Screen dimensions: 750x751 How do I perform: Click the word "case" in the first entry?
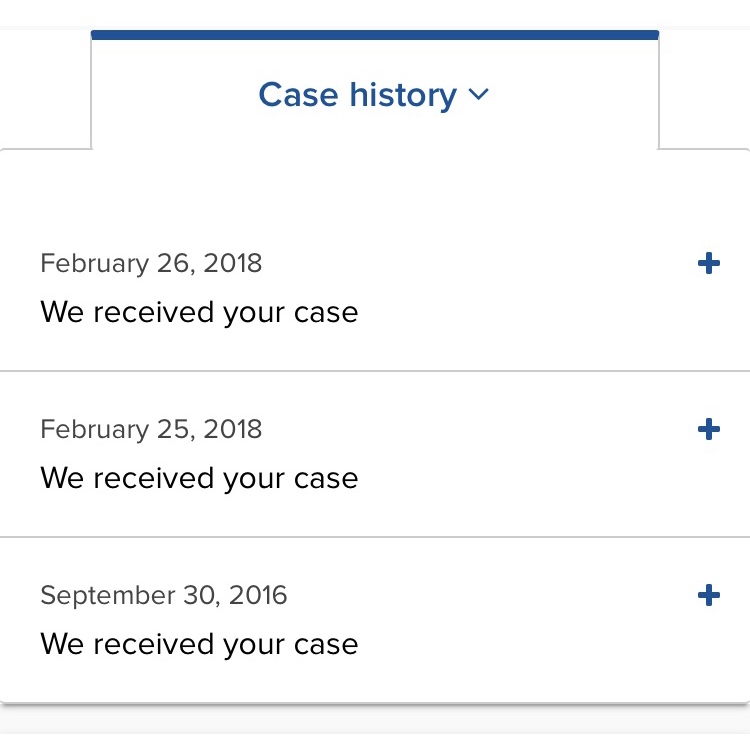click(x=326, y=313)
